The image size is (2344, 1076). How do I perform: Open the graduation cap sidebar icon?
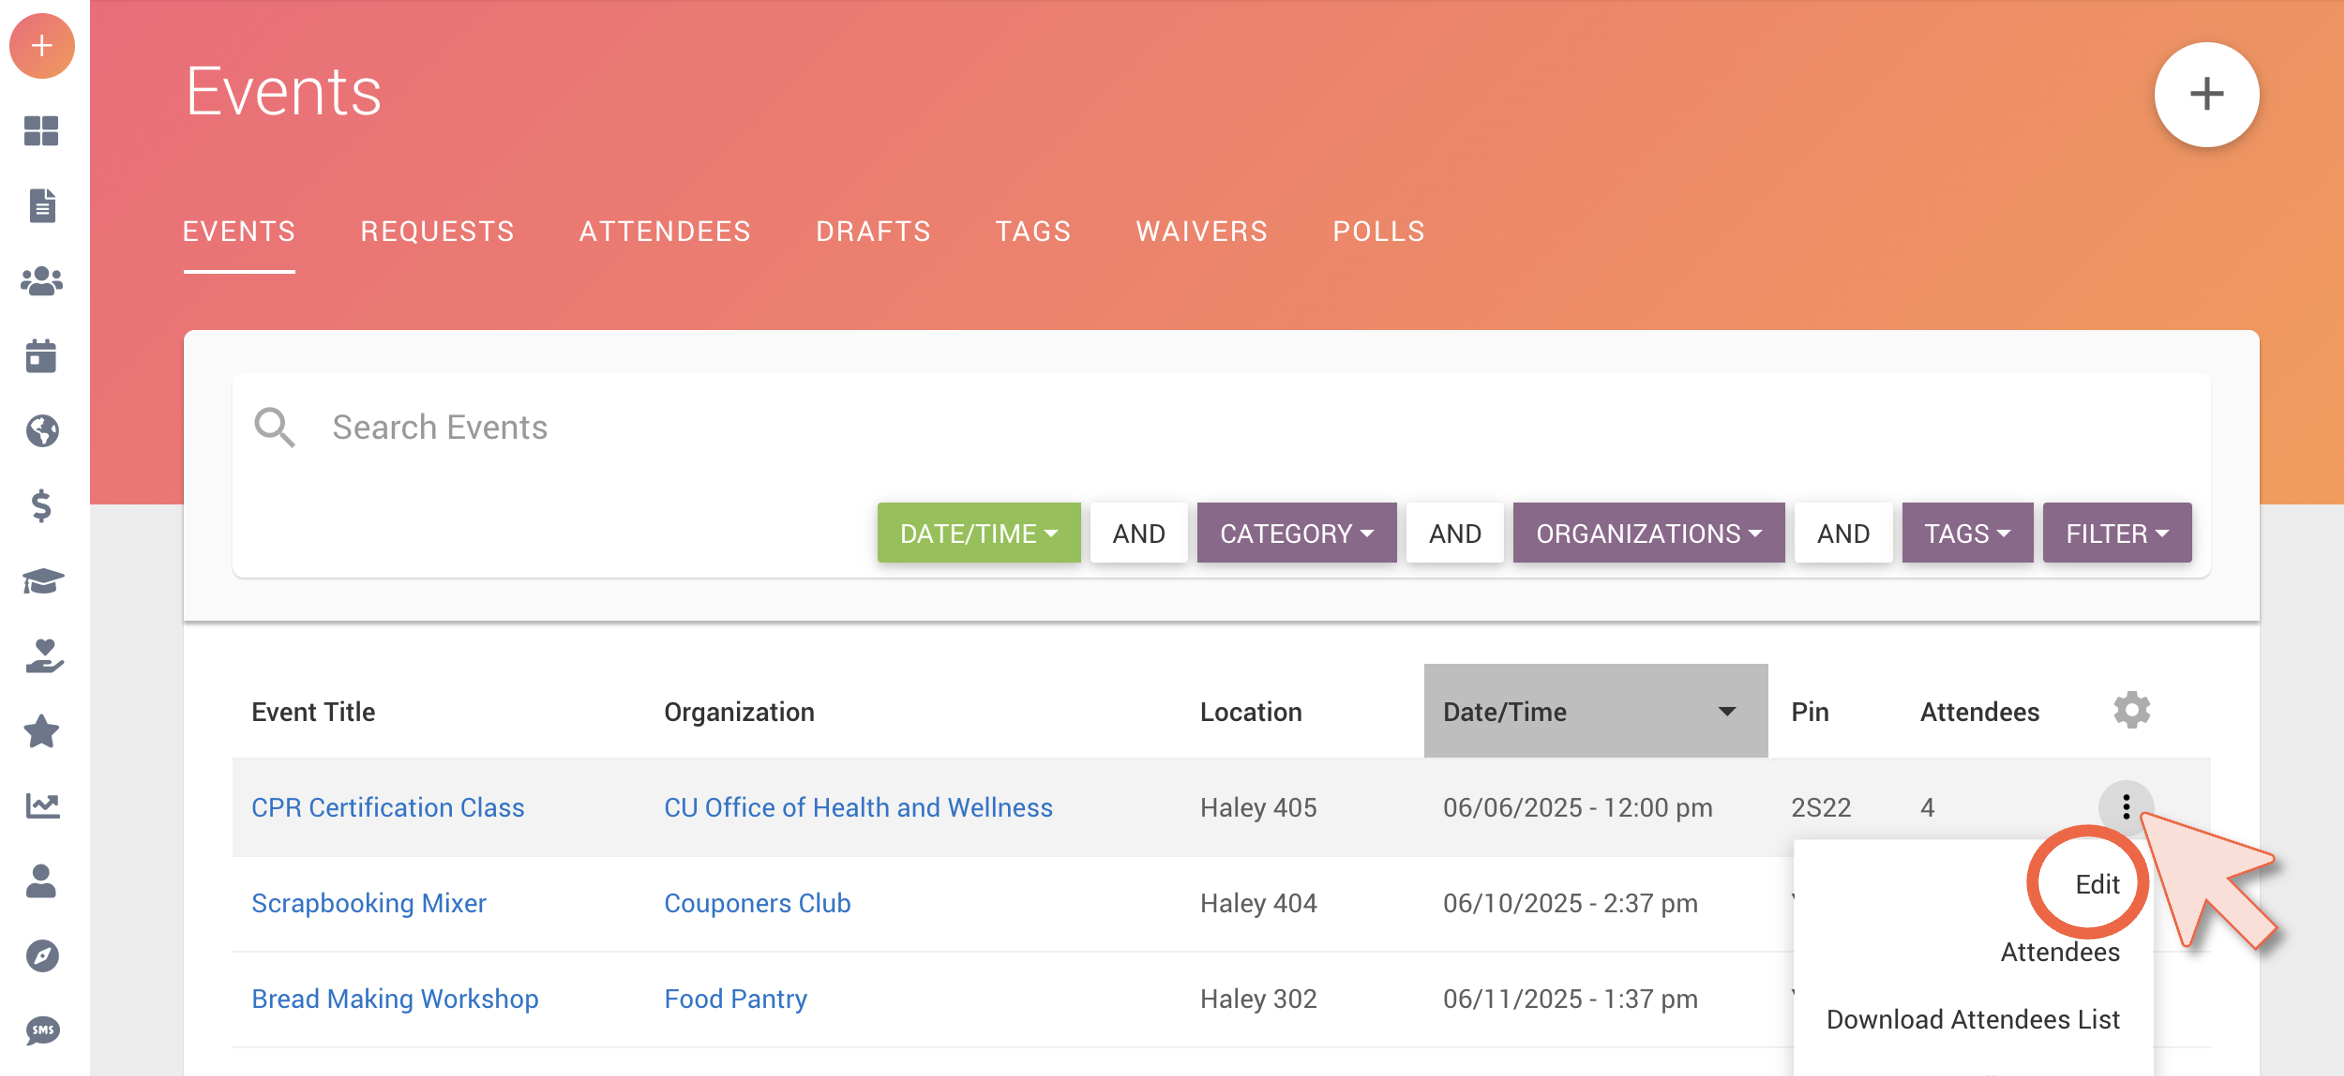(x=42, y=581)
